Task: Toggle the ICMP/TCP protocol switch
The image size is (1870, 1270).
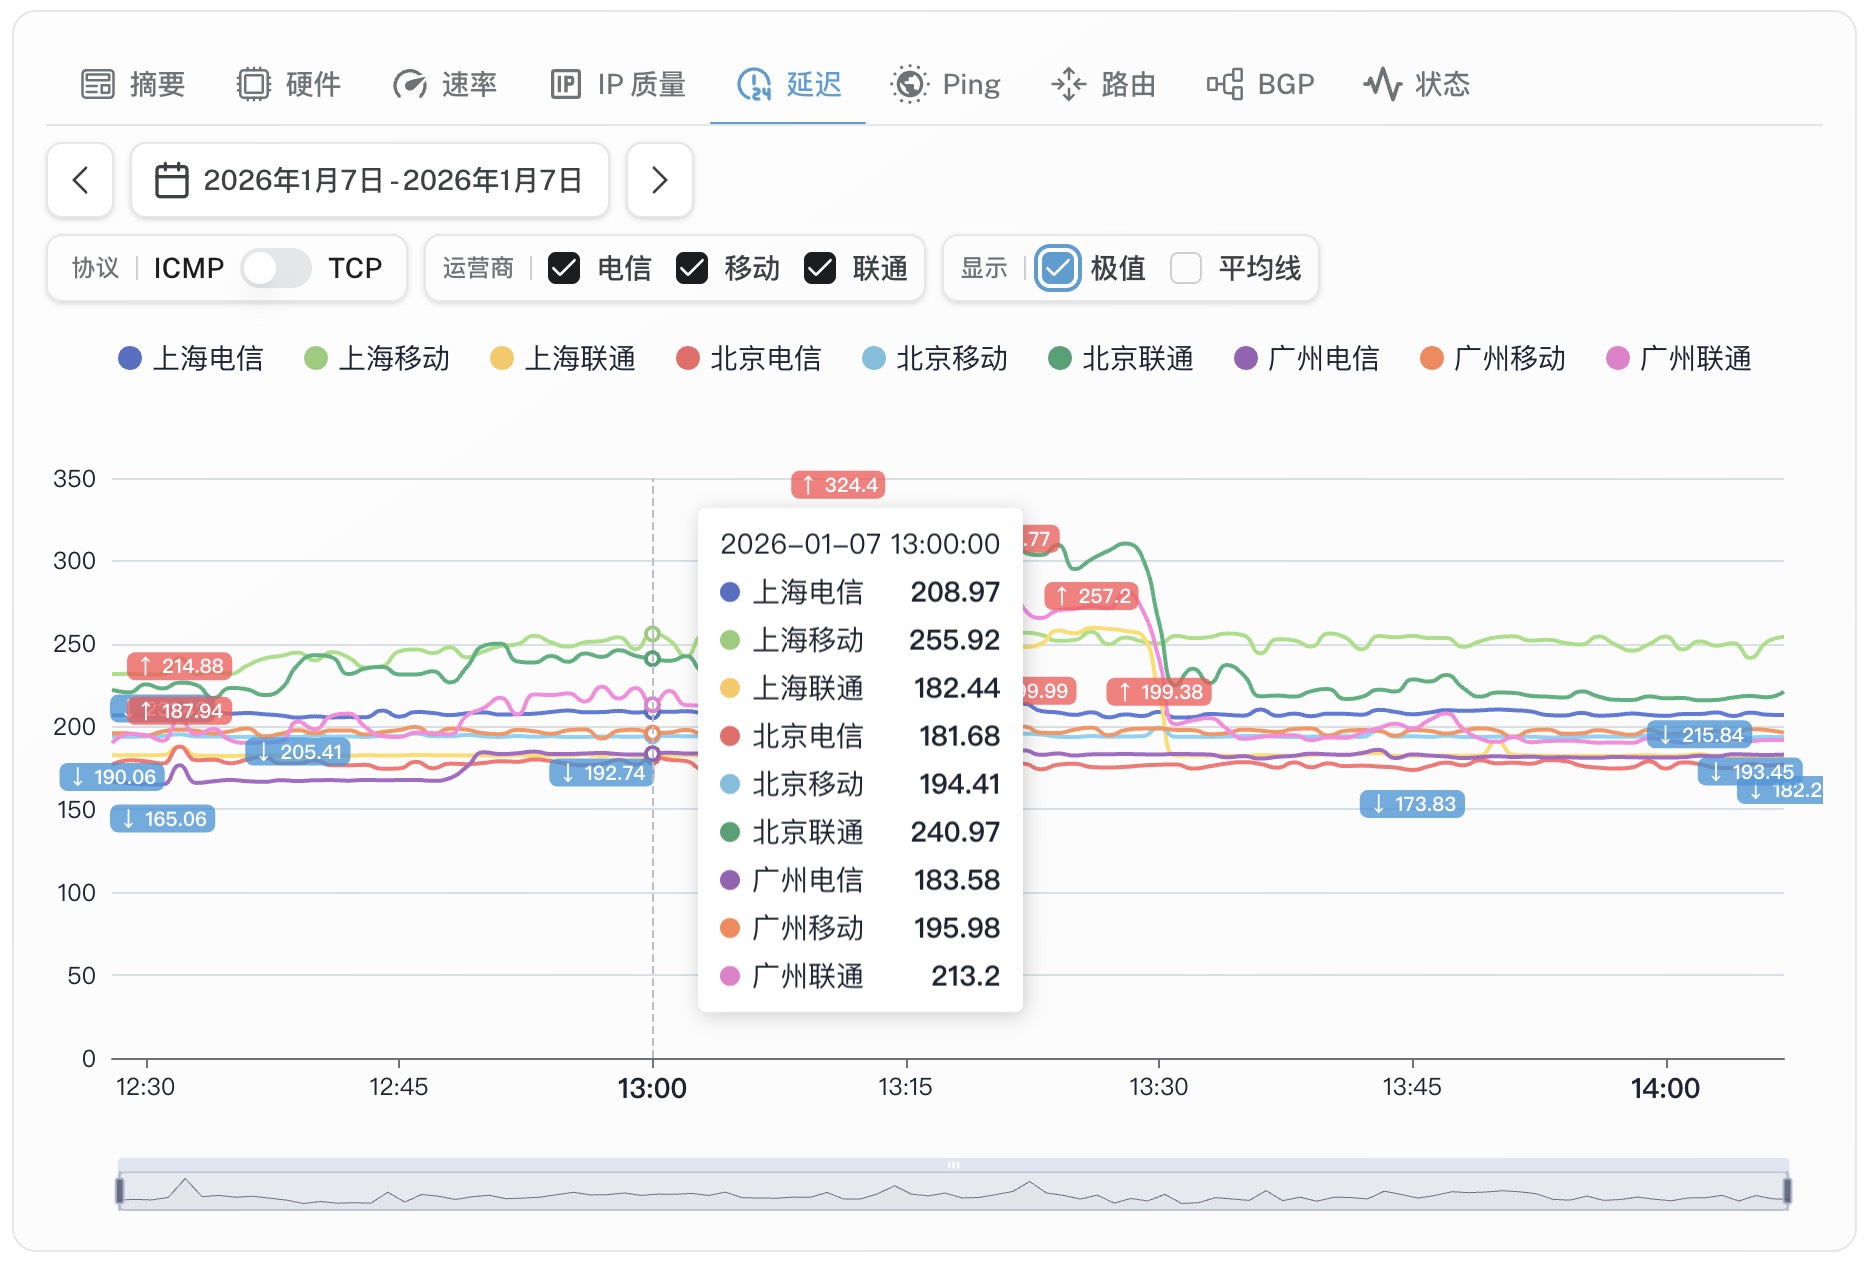Action: pos(276,268)
